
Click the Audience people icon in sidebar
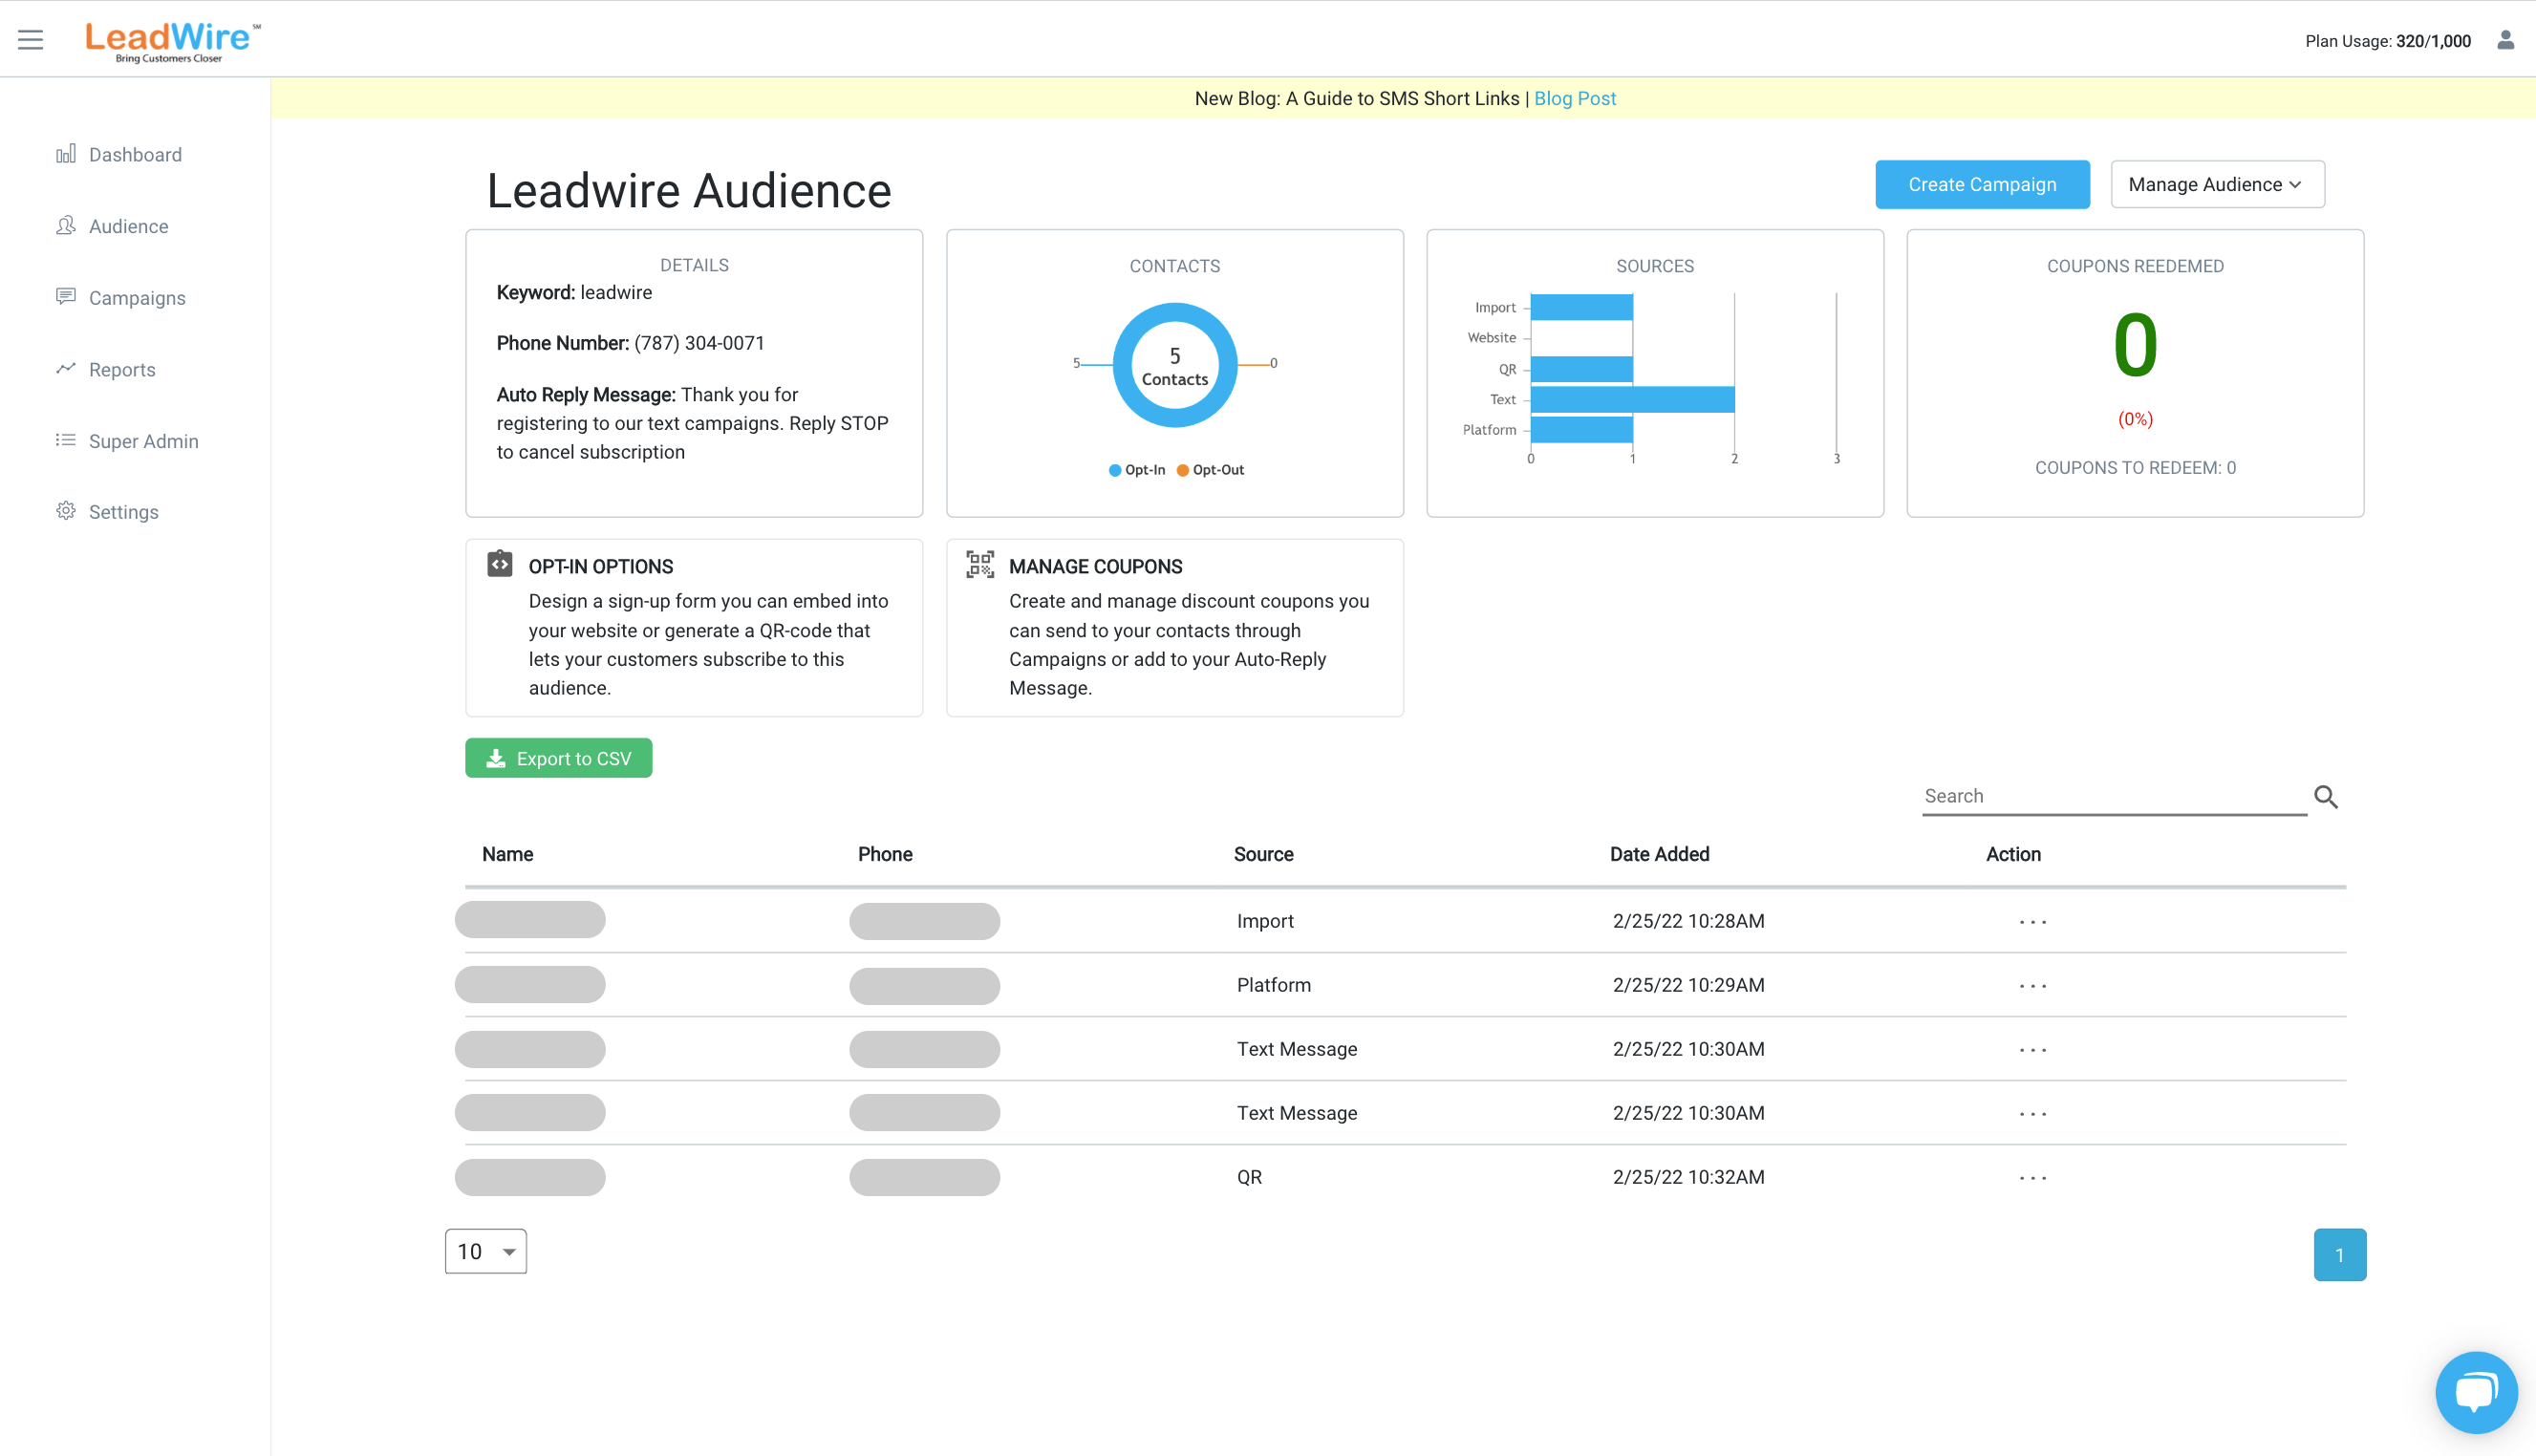click(x=66, y=226)
